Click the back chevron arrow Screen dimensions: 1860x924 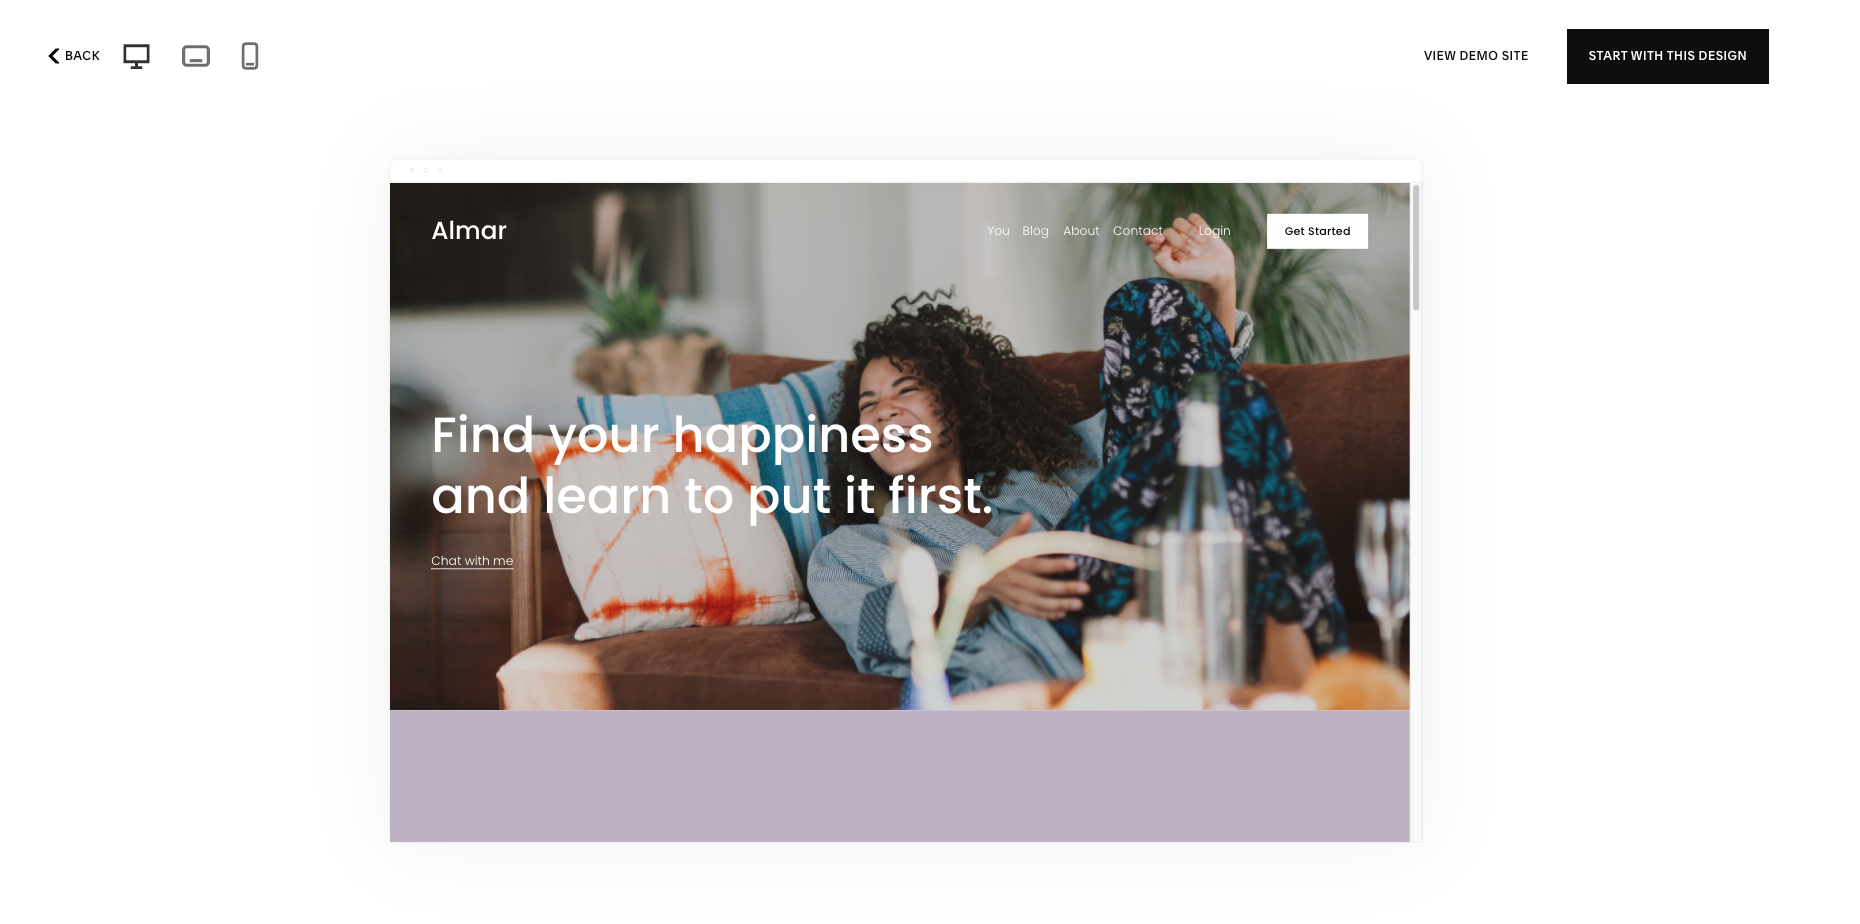pyautogui.click(x=54, y=56)
